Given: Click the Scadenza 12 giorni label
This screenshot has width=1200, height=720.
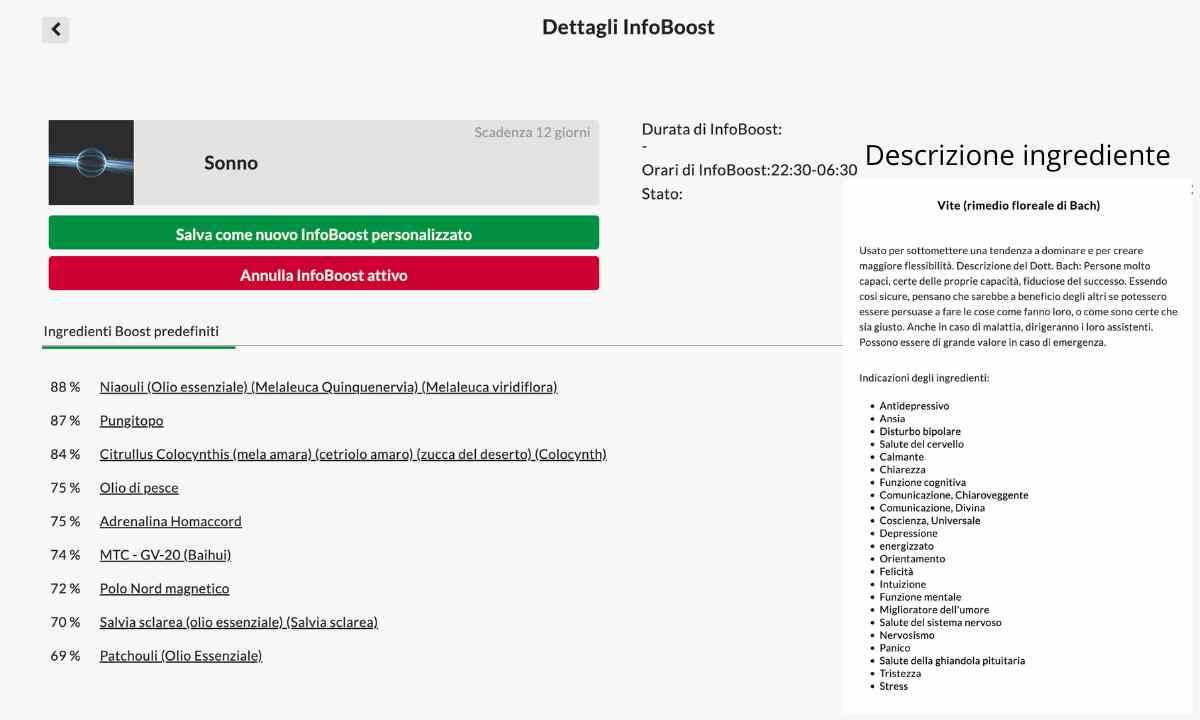Looking at the screenshot, I should pyautogui.click(x=532, y=132).
